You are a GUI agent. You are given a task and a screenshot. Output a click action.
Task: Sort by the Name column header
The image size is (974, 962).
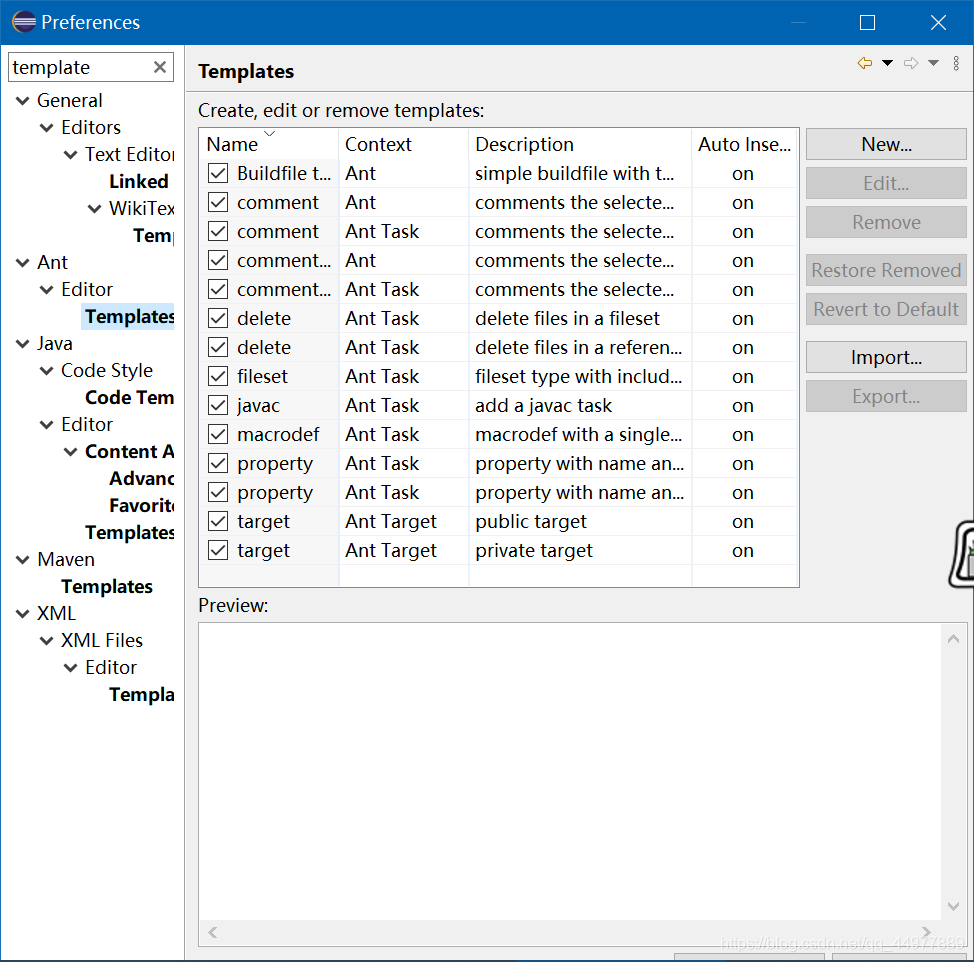tap(270, 144)
